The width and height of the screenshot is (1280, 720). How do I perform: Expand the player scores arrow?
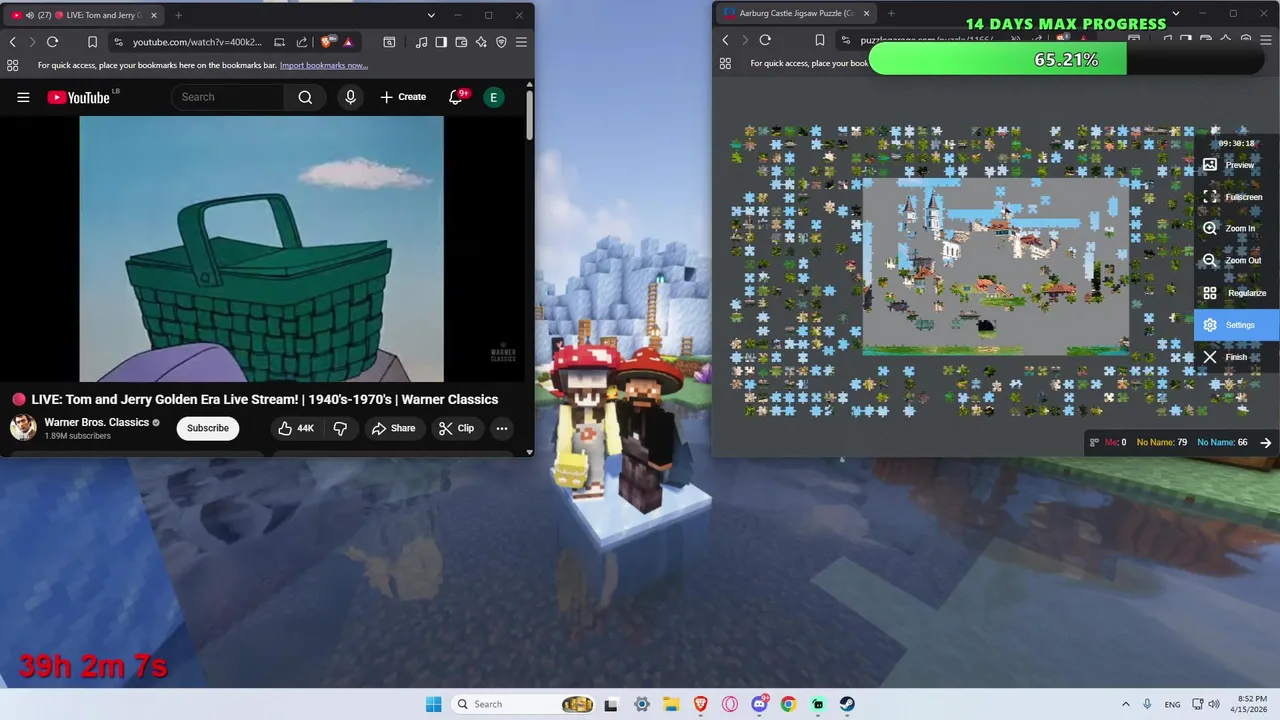pos(1265,442)
